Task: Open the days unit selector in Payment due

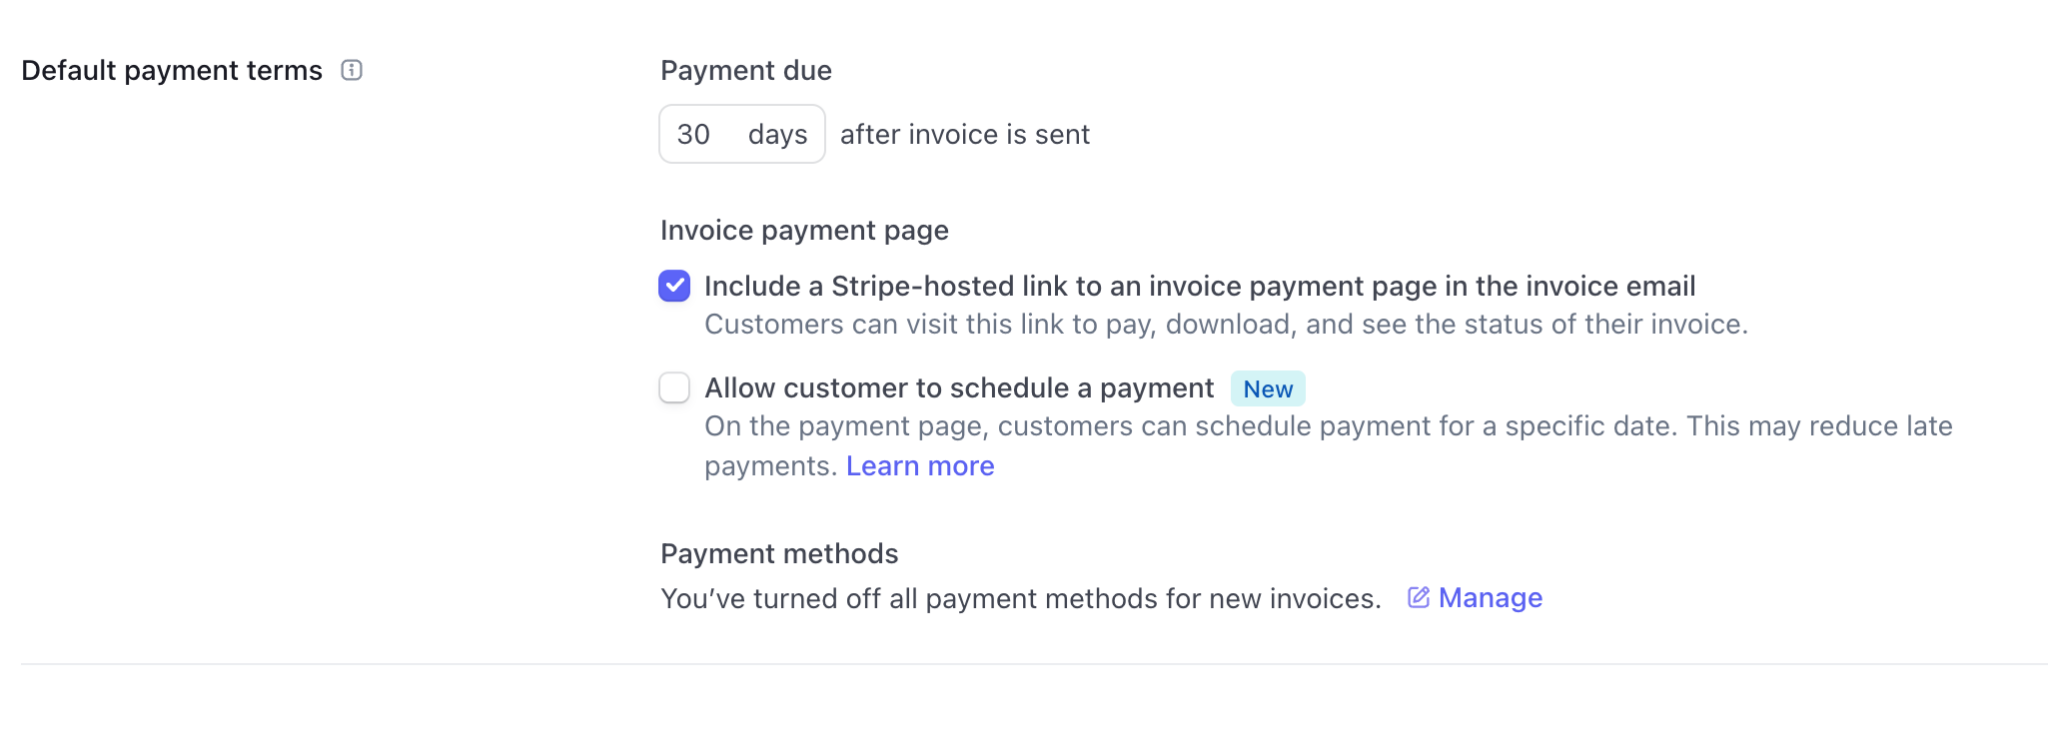Action: point(778,134)
